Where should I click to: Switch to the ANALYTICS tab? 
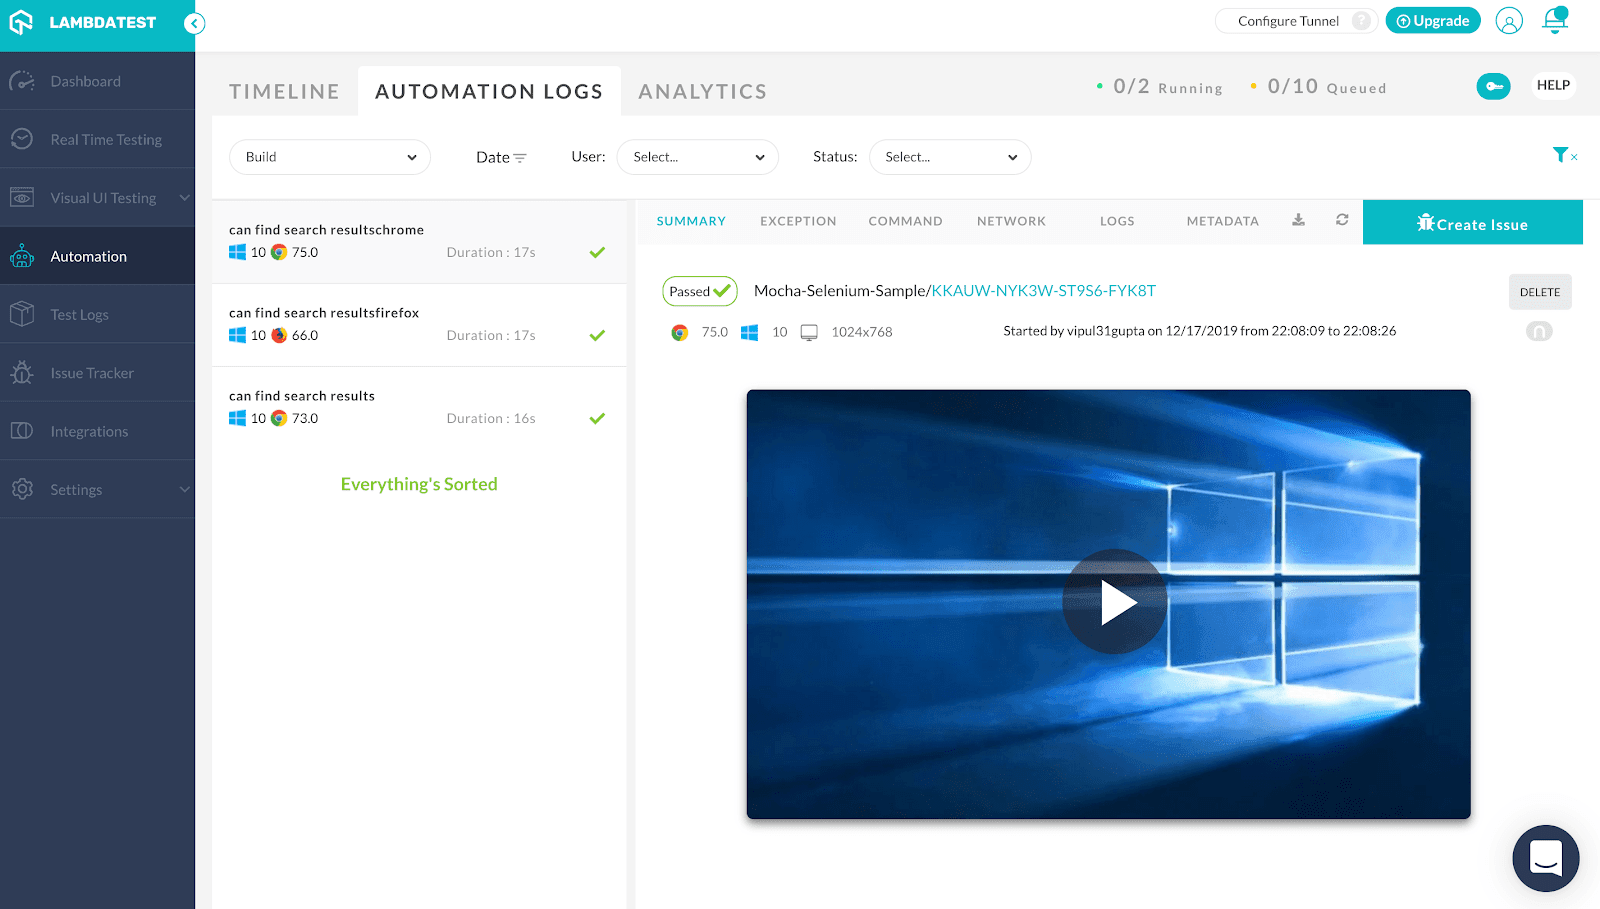coord(702,91)
